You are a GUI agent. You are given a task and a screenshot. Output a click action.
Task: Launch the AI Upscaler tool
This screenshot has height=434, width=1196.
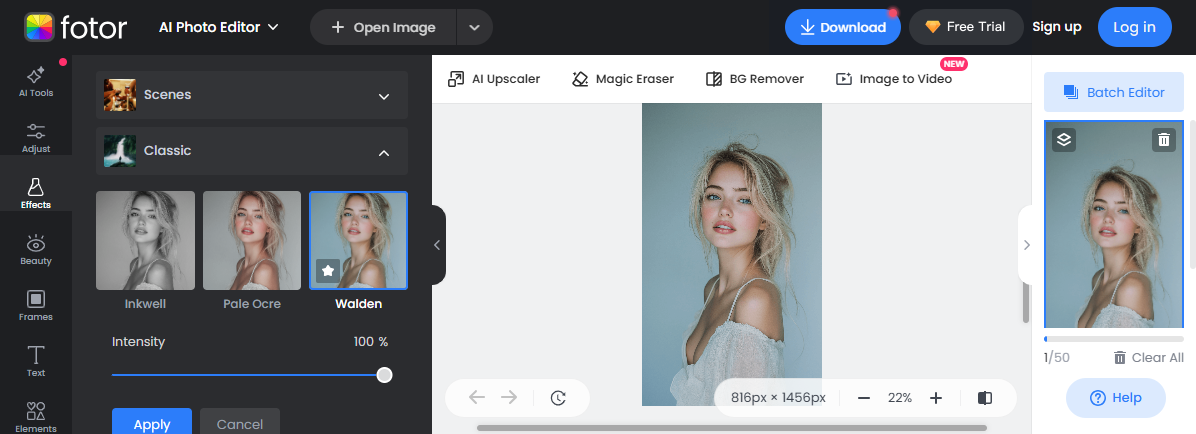click(x=494, y=79)
